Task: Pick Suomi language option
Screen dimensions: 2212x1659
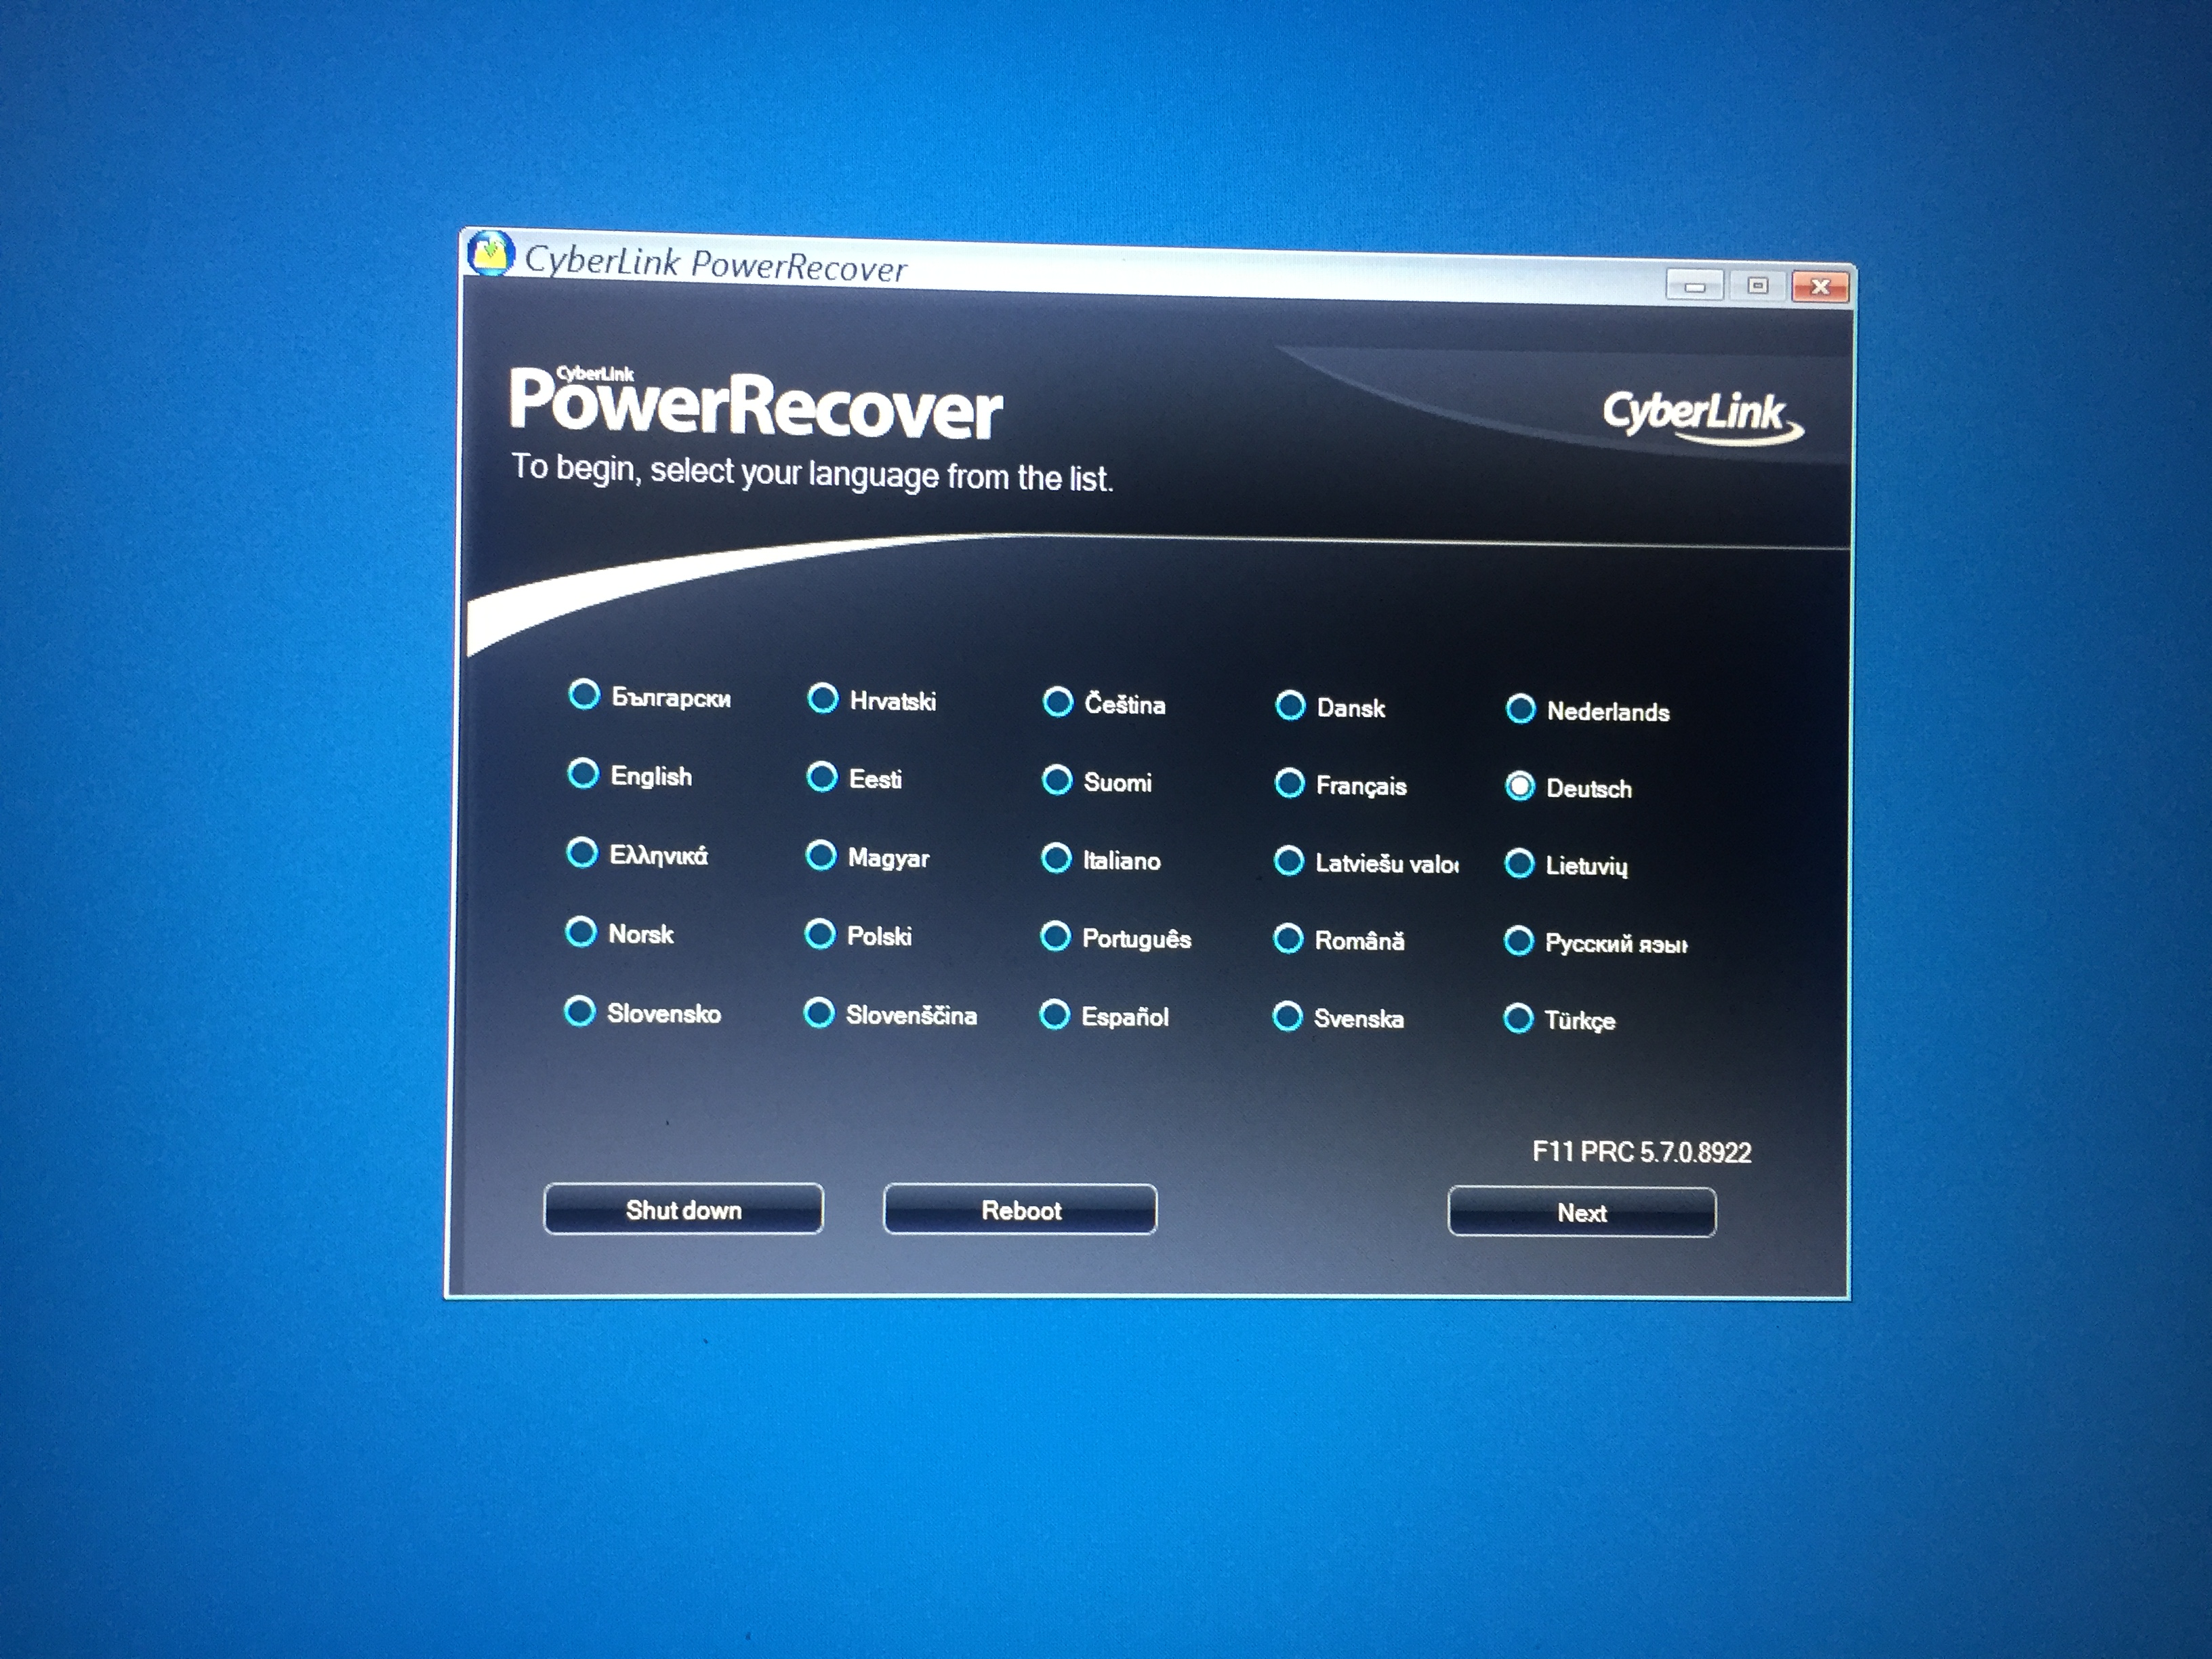Action: [x=1057, y=780]
